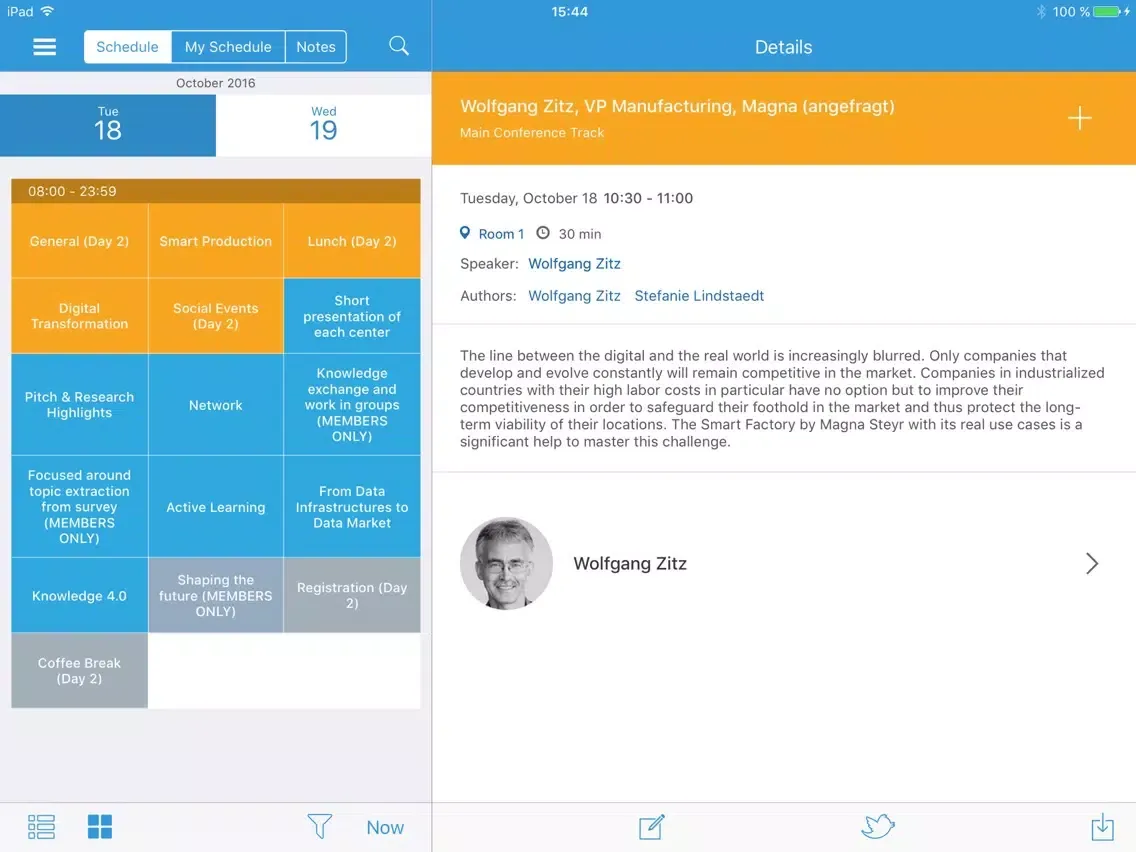The width and height of the screenshot is (1136, 852).
Task: Open Smart Production tile
Action: point(216,241)
